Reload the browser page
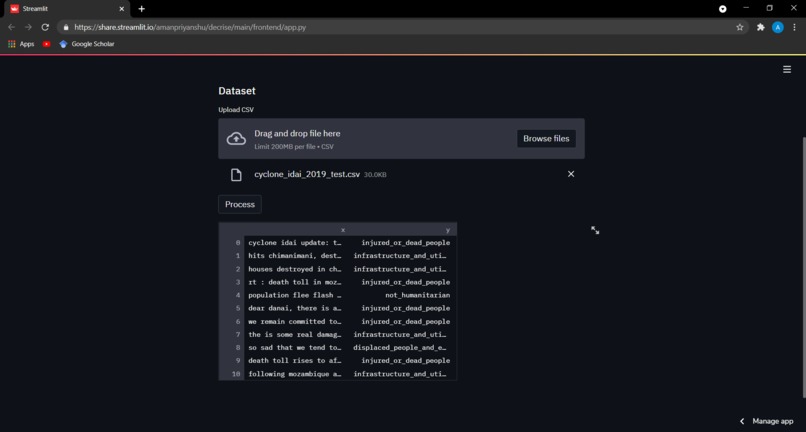This screenshot has height=432, width=806. (45, 27)
